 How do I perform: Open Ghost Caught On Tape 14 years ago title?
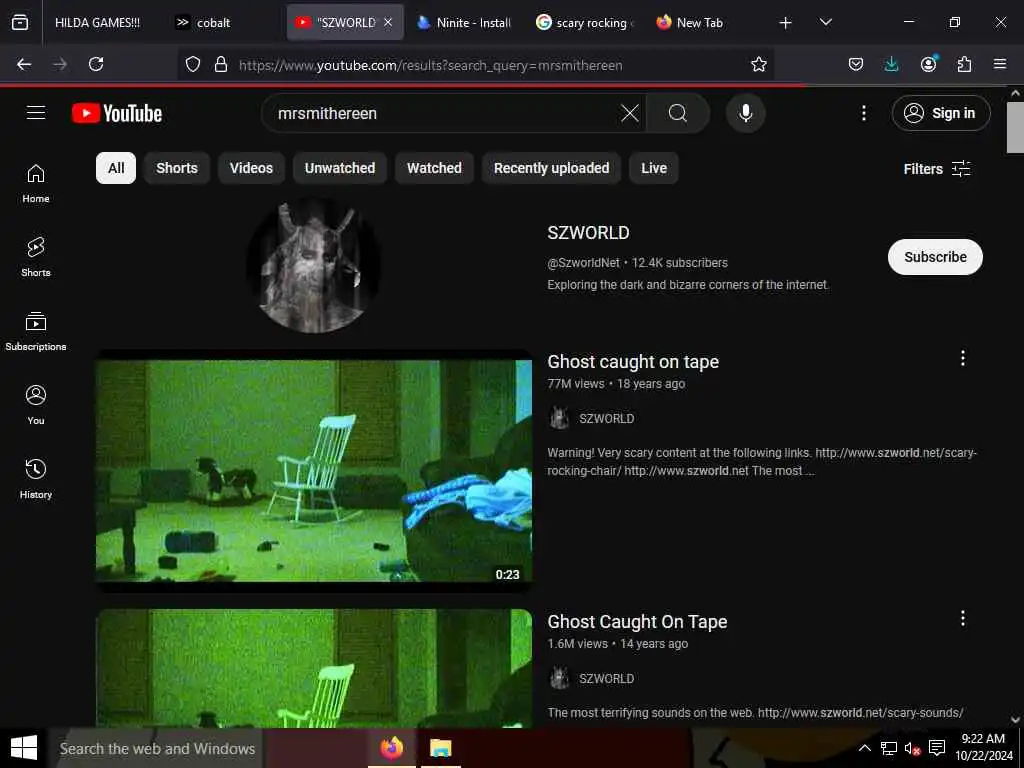click(637, 621)
